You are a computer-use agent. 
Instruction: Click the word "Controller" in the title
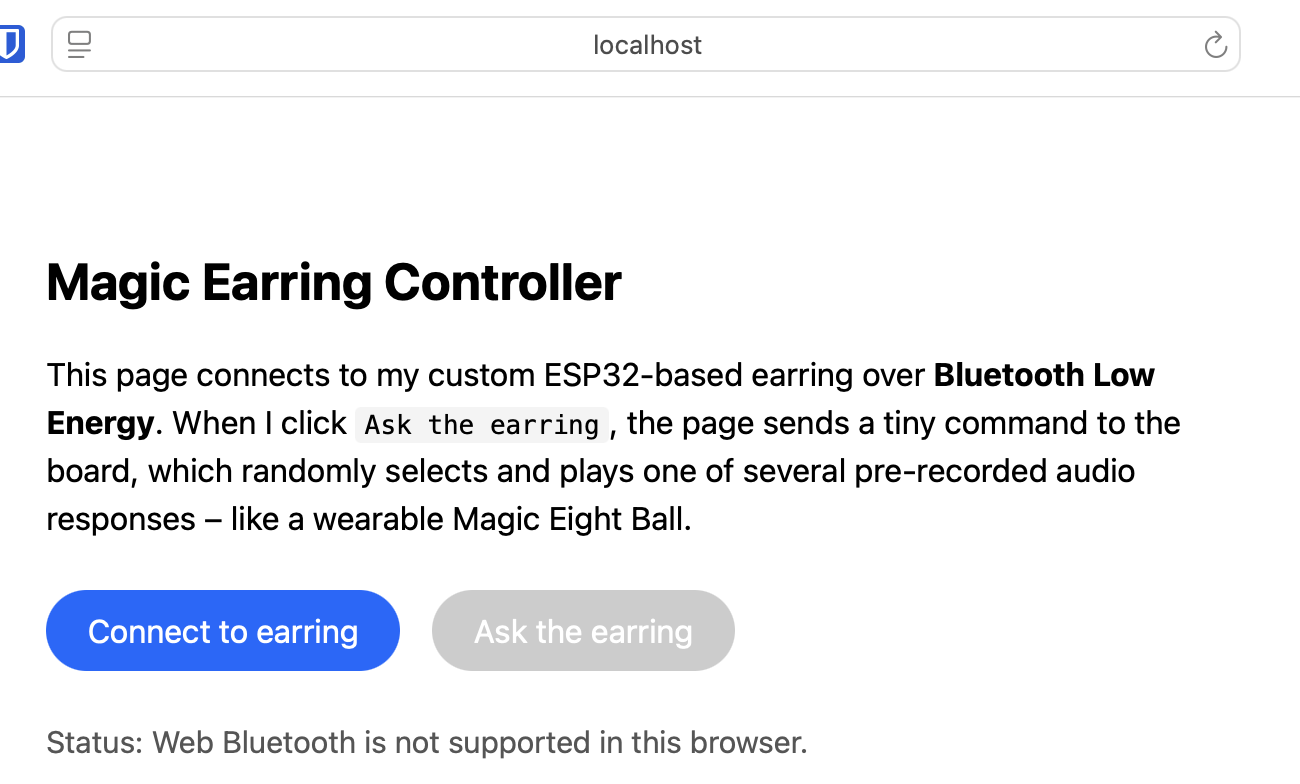pos(503,282)
